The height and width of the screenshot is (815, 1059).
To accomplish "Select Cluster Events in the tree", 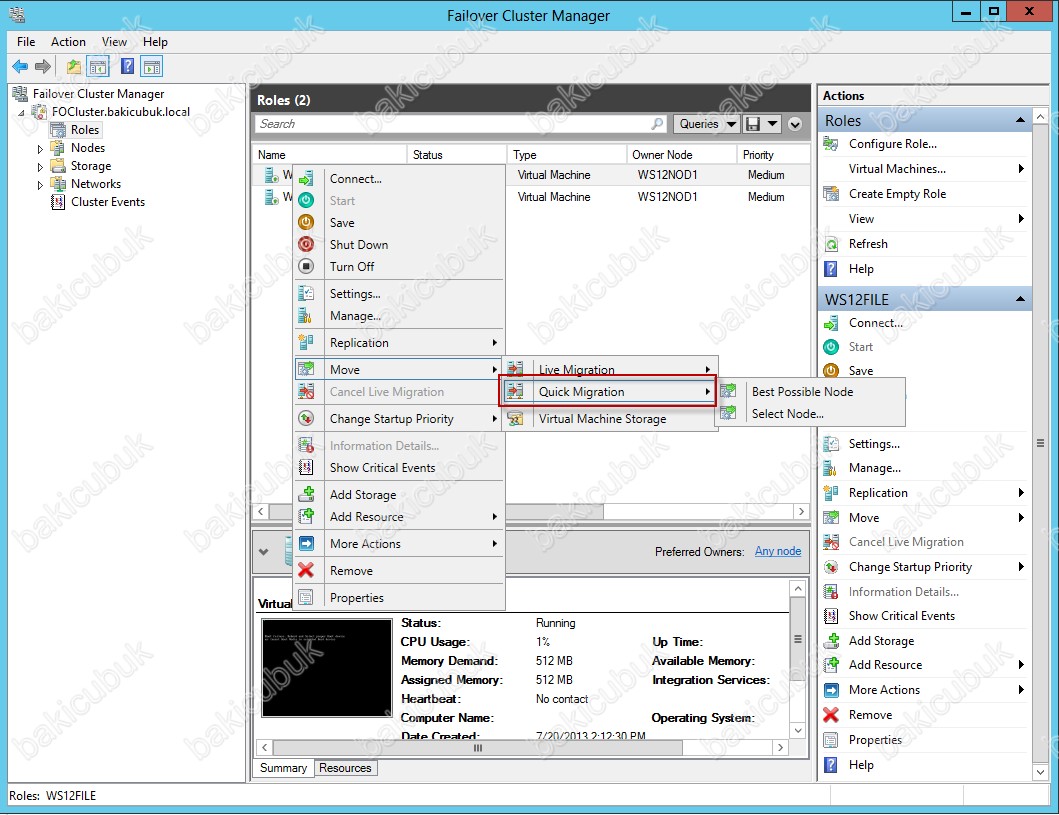I will point(108,202).
